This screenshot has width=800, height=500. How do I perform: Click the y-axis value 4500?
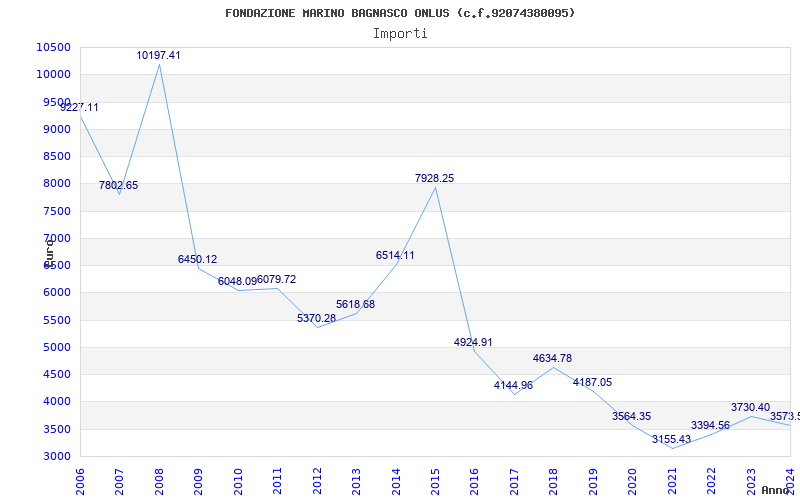[56, 374]
